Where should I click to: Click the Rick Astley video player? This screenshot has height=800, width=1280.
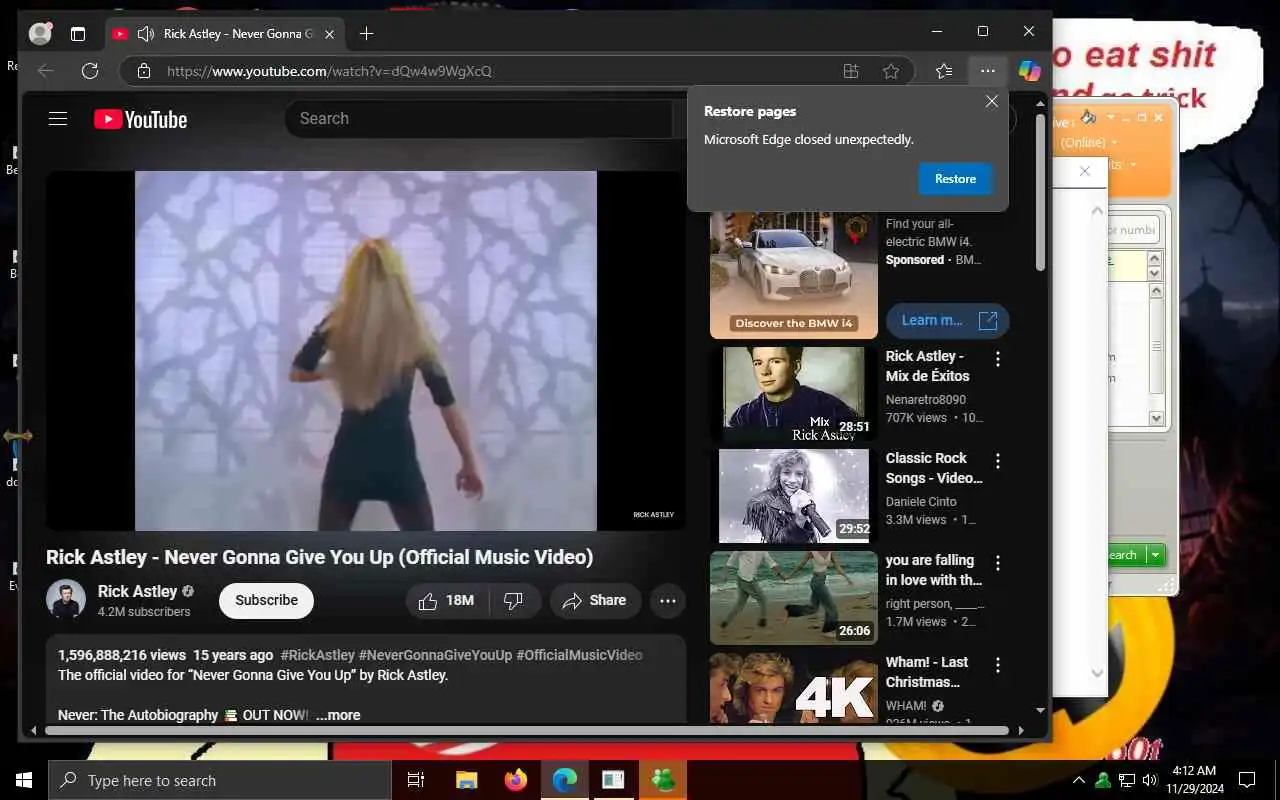pyautogui.click(x=366, y=350)
